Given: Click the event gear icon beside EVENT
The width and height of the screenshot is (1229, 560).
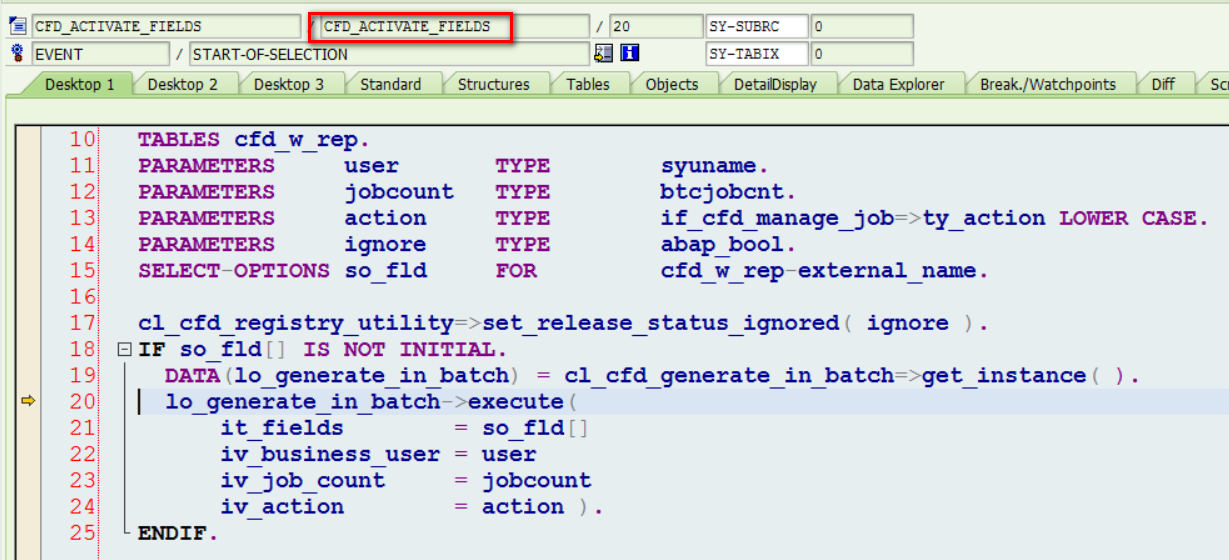Looking at the screenshot, I should [x=17, y=54].
